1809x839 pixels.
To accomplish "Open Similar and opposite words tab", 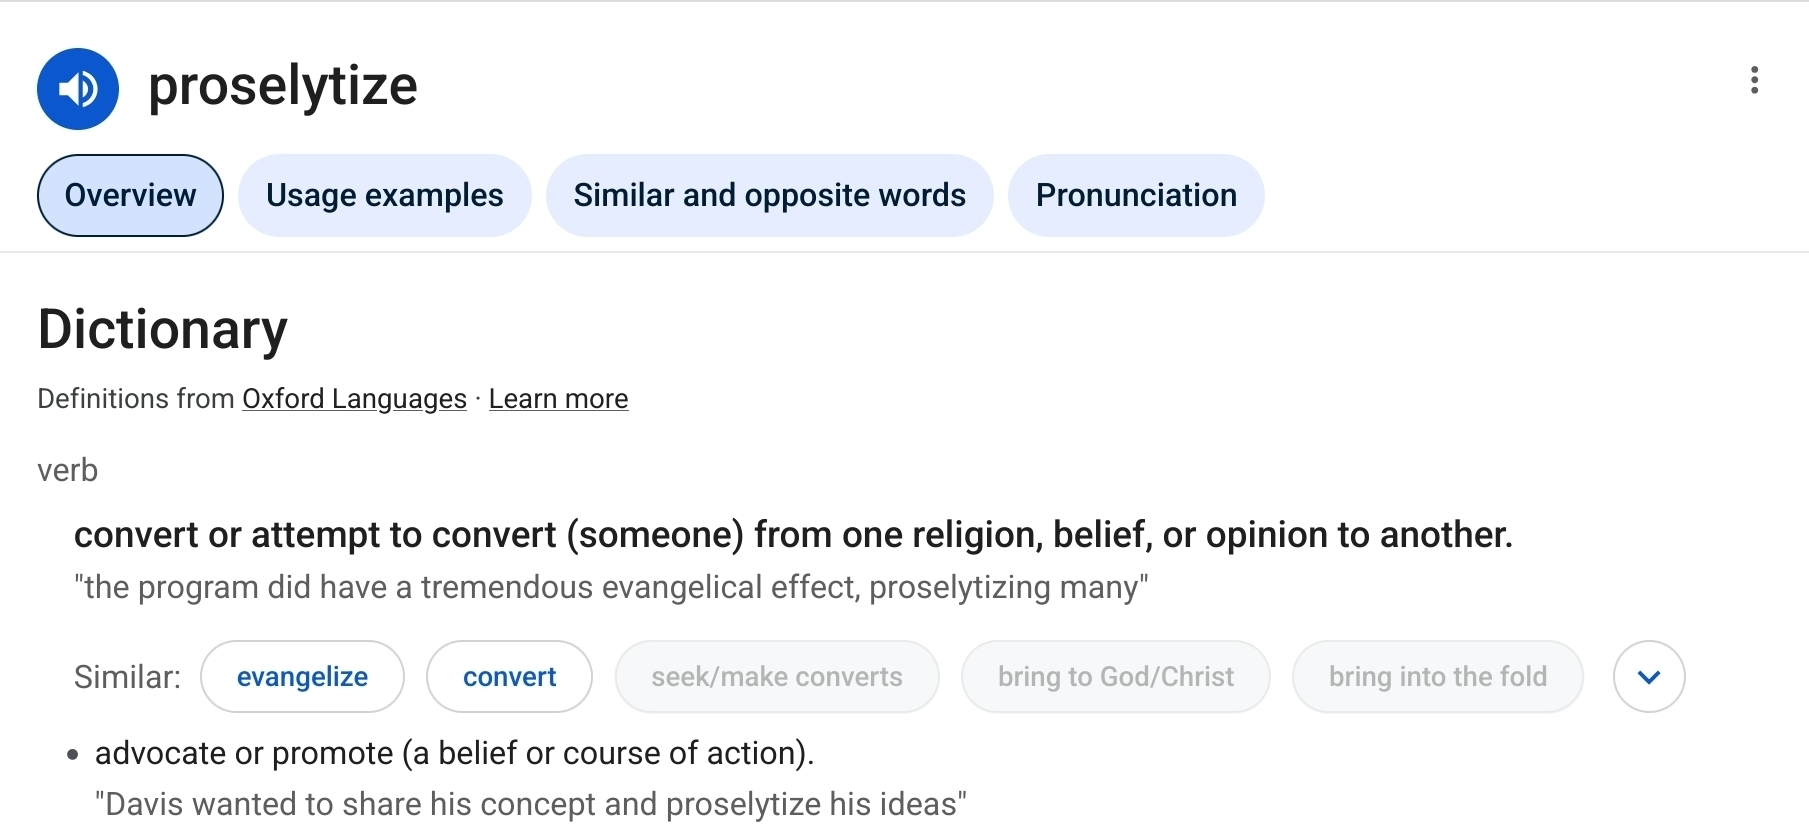I will tap(769, 195).
